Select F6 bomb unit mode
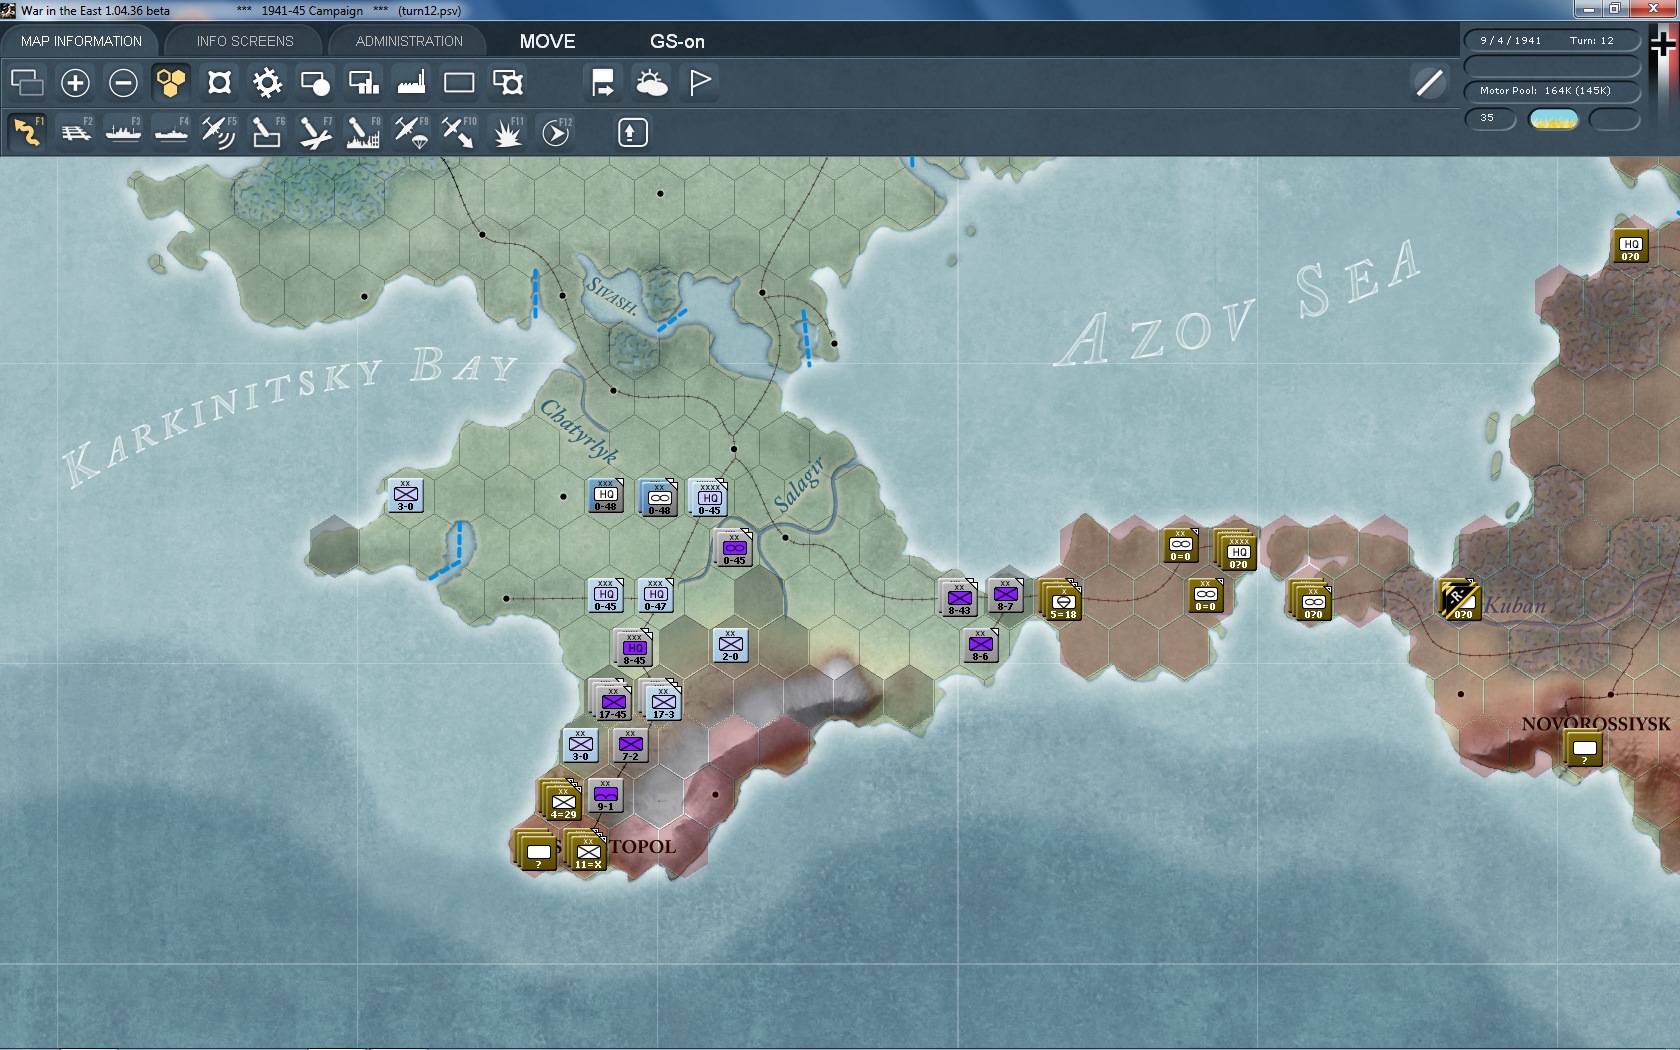 tap(267, 132)
